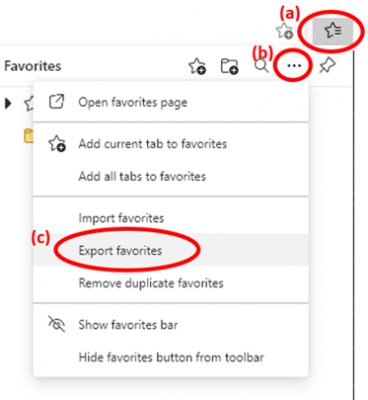
Task: Click the open-in-new-window icon beside Open favorites page
Action: point(57,102)
